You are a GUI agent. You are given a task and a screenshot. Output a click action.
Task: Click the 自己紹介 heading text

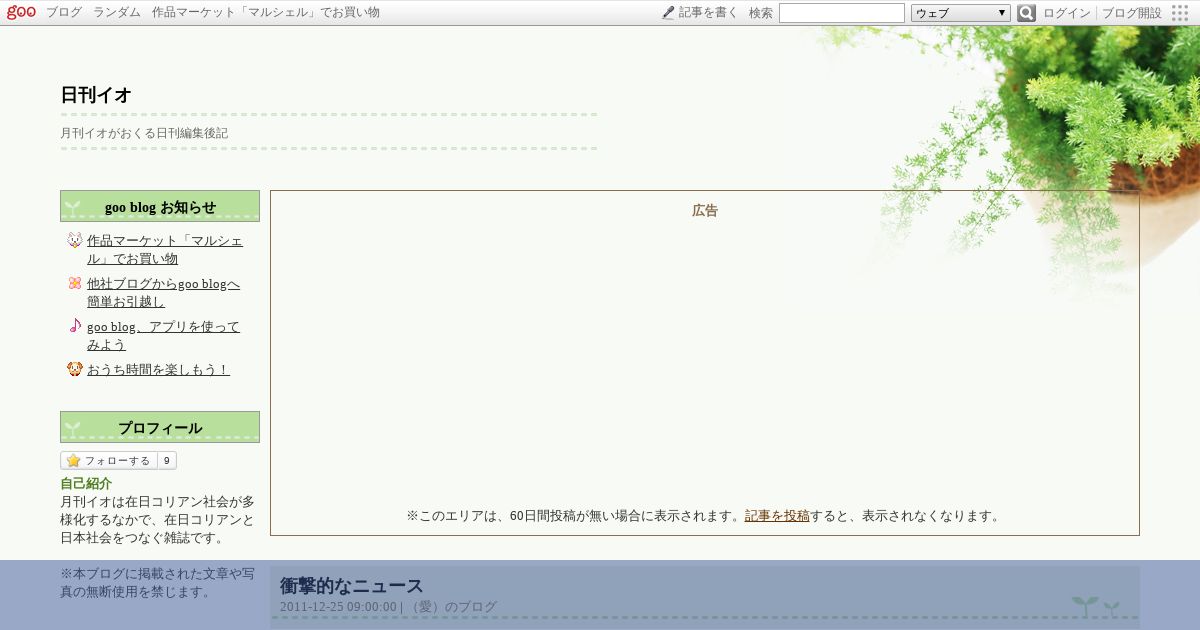86,483
